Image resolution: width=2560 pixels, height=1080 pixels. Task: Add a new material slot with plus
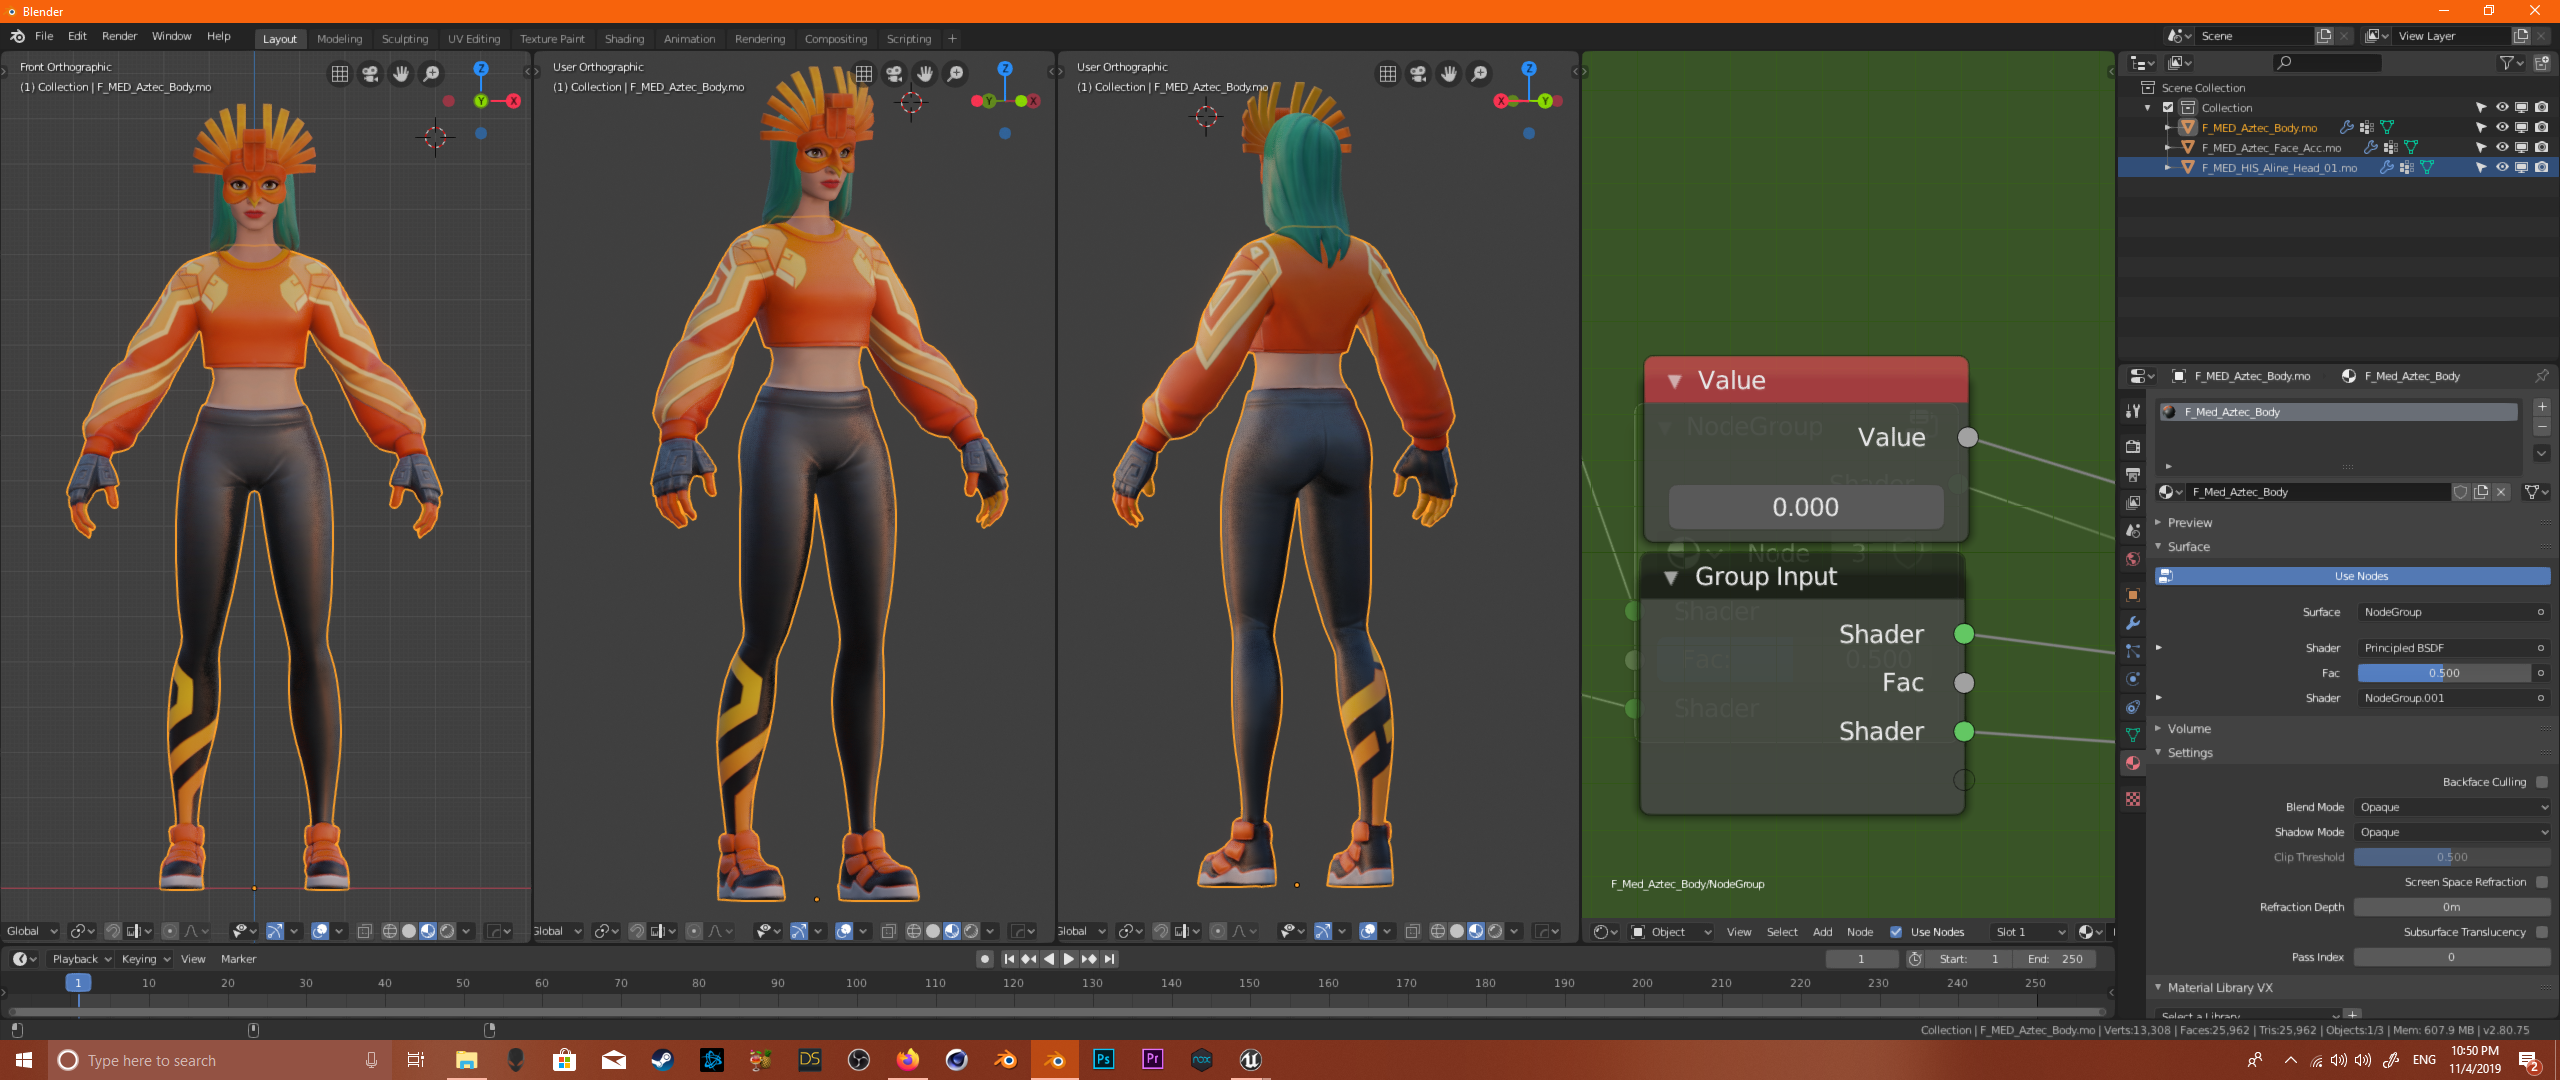[x=2542, y=407]
